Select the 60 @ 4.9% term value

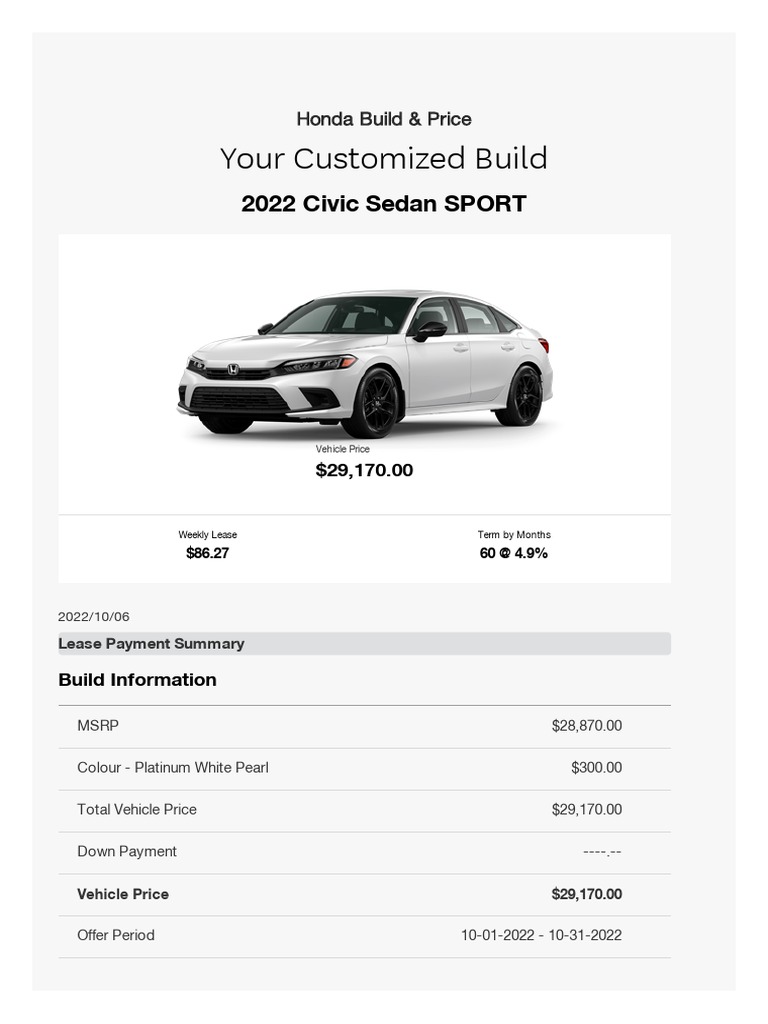tap(514, 553)
